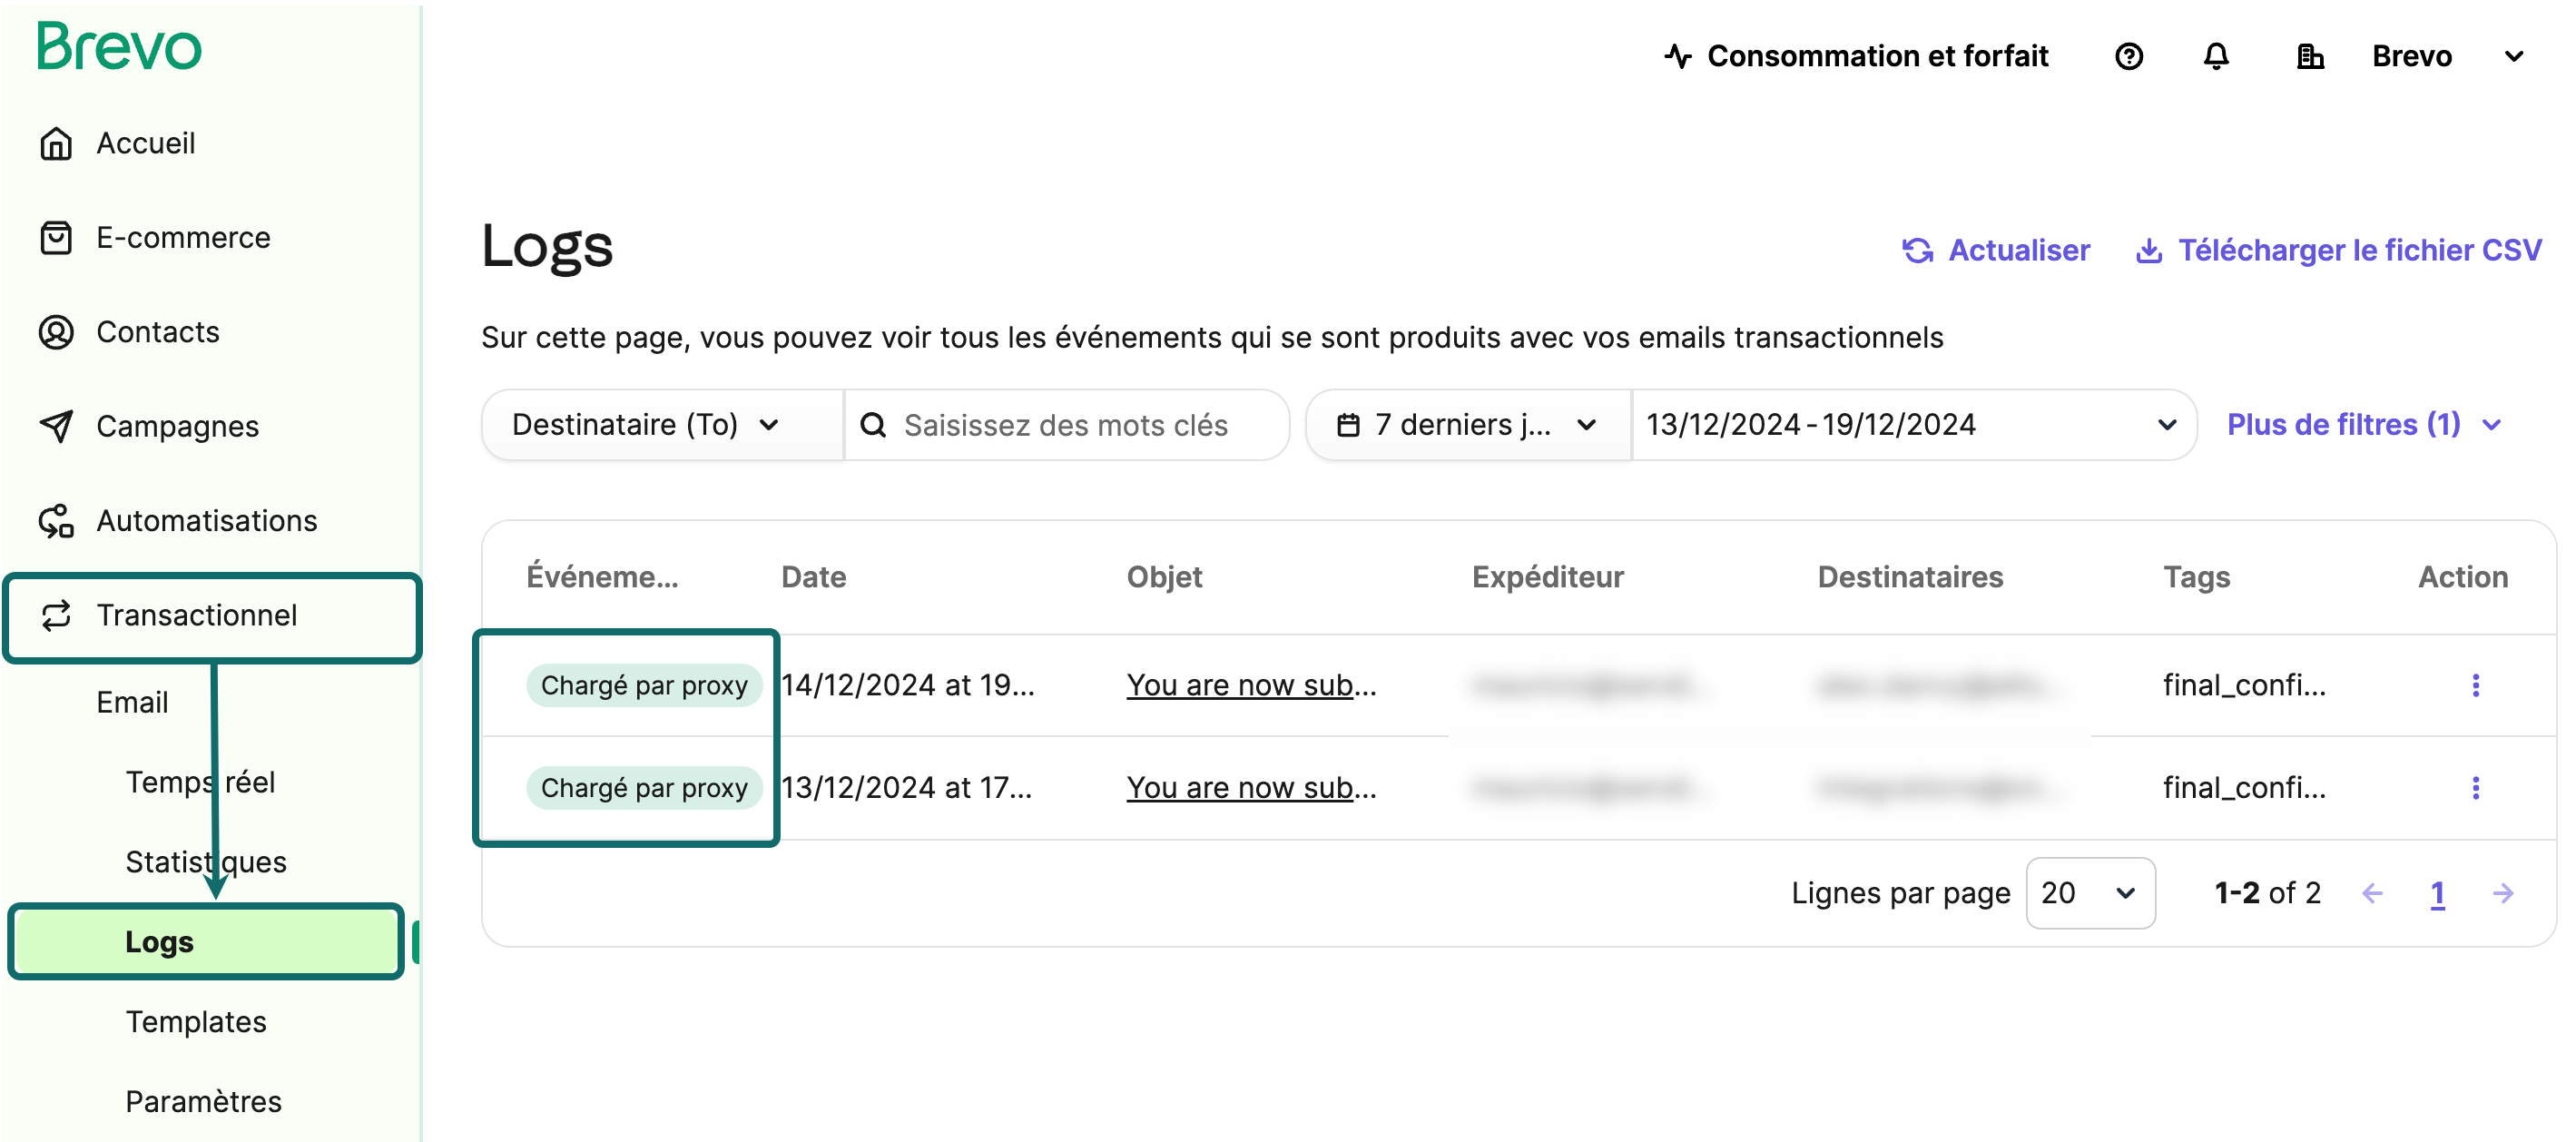The height and width of the screenshot is (1142, 2576).
Task: Click the Actualiser button
Action: point(1995,250)
